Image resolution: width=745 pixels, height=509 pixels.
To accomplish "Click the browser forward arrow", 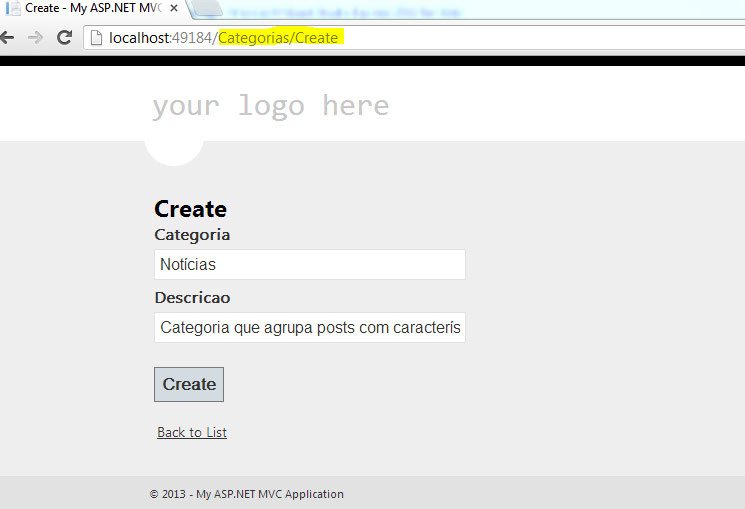I will point(35,38).
